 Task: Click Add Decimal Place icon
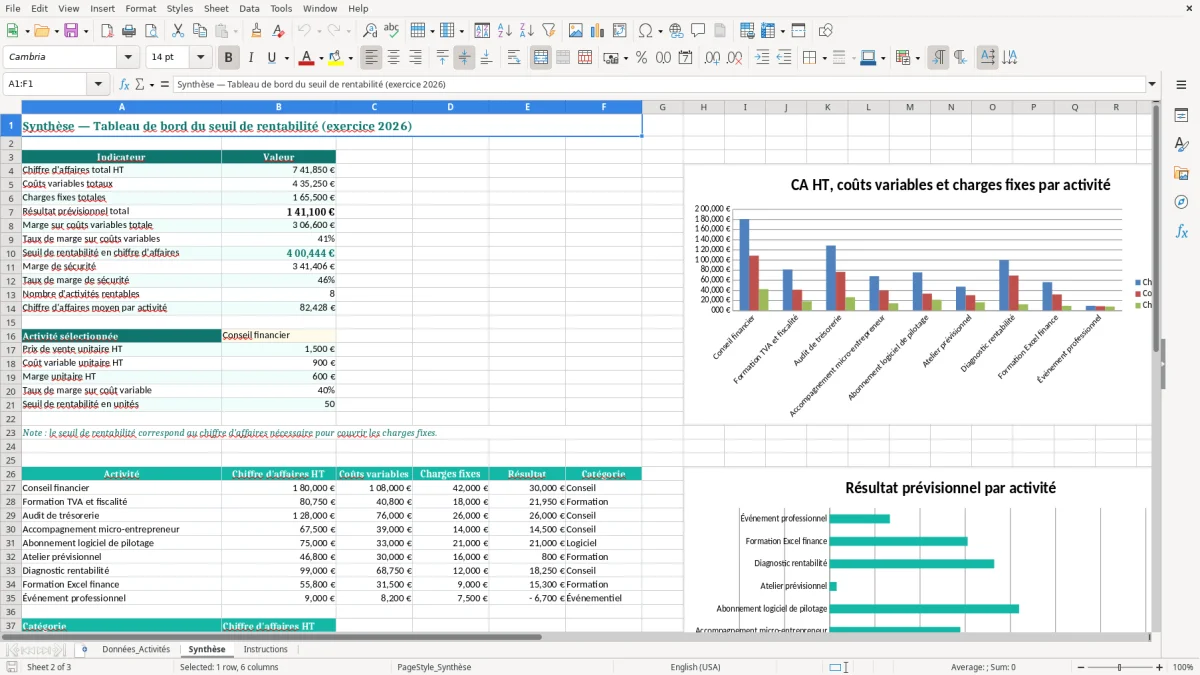tap(712, 58)
